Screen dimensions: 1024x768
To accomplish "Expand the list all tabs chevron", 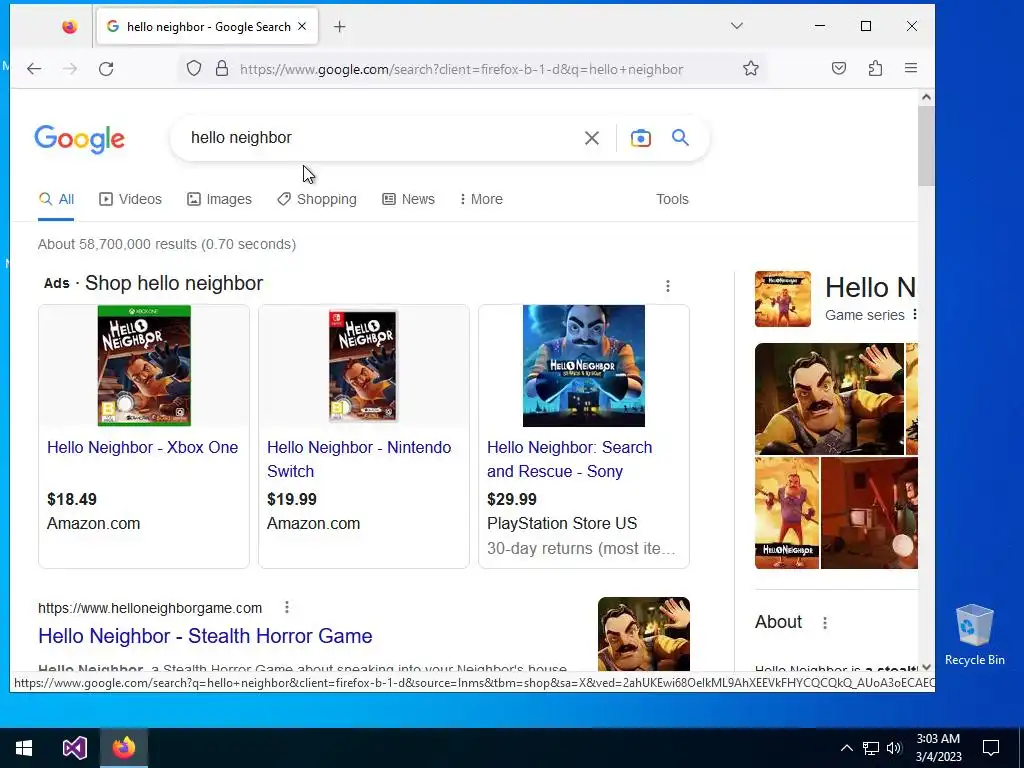I will (737, 26).
